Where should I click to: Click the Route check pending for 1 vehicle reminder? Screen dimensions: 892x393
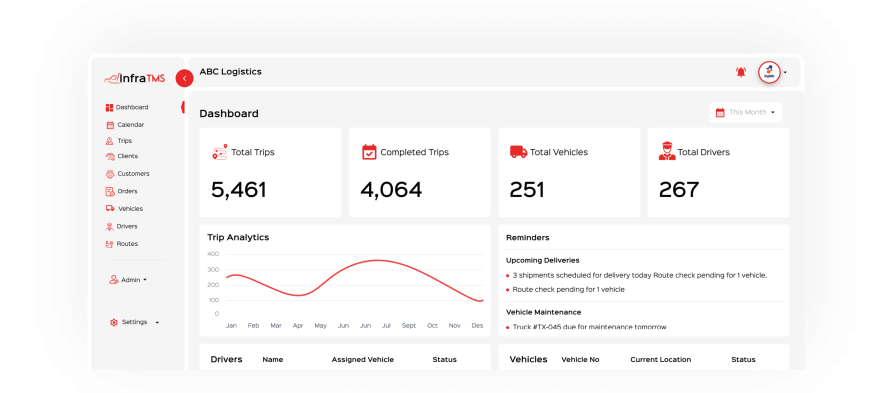coord(568,289)
